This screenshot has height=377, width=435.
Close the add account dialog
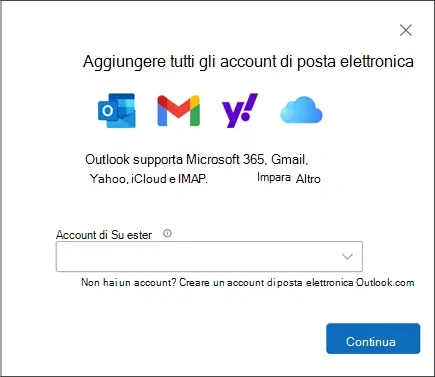click(x=406, y=30)
